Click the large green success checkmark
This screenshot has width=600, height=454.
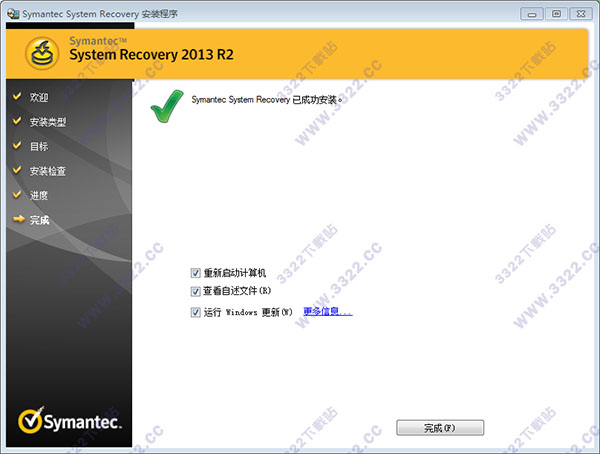(x=167, y=106)
